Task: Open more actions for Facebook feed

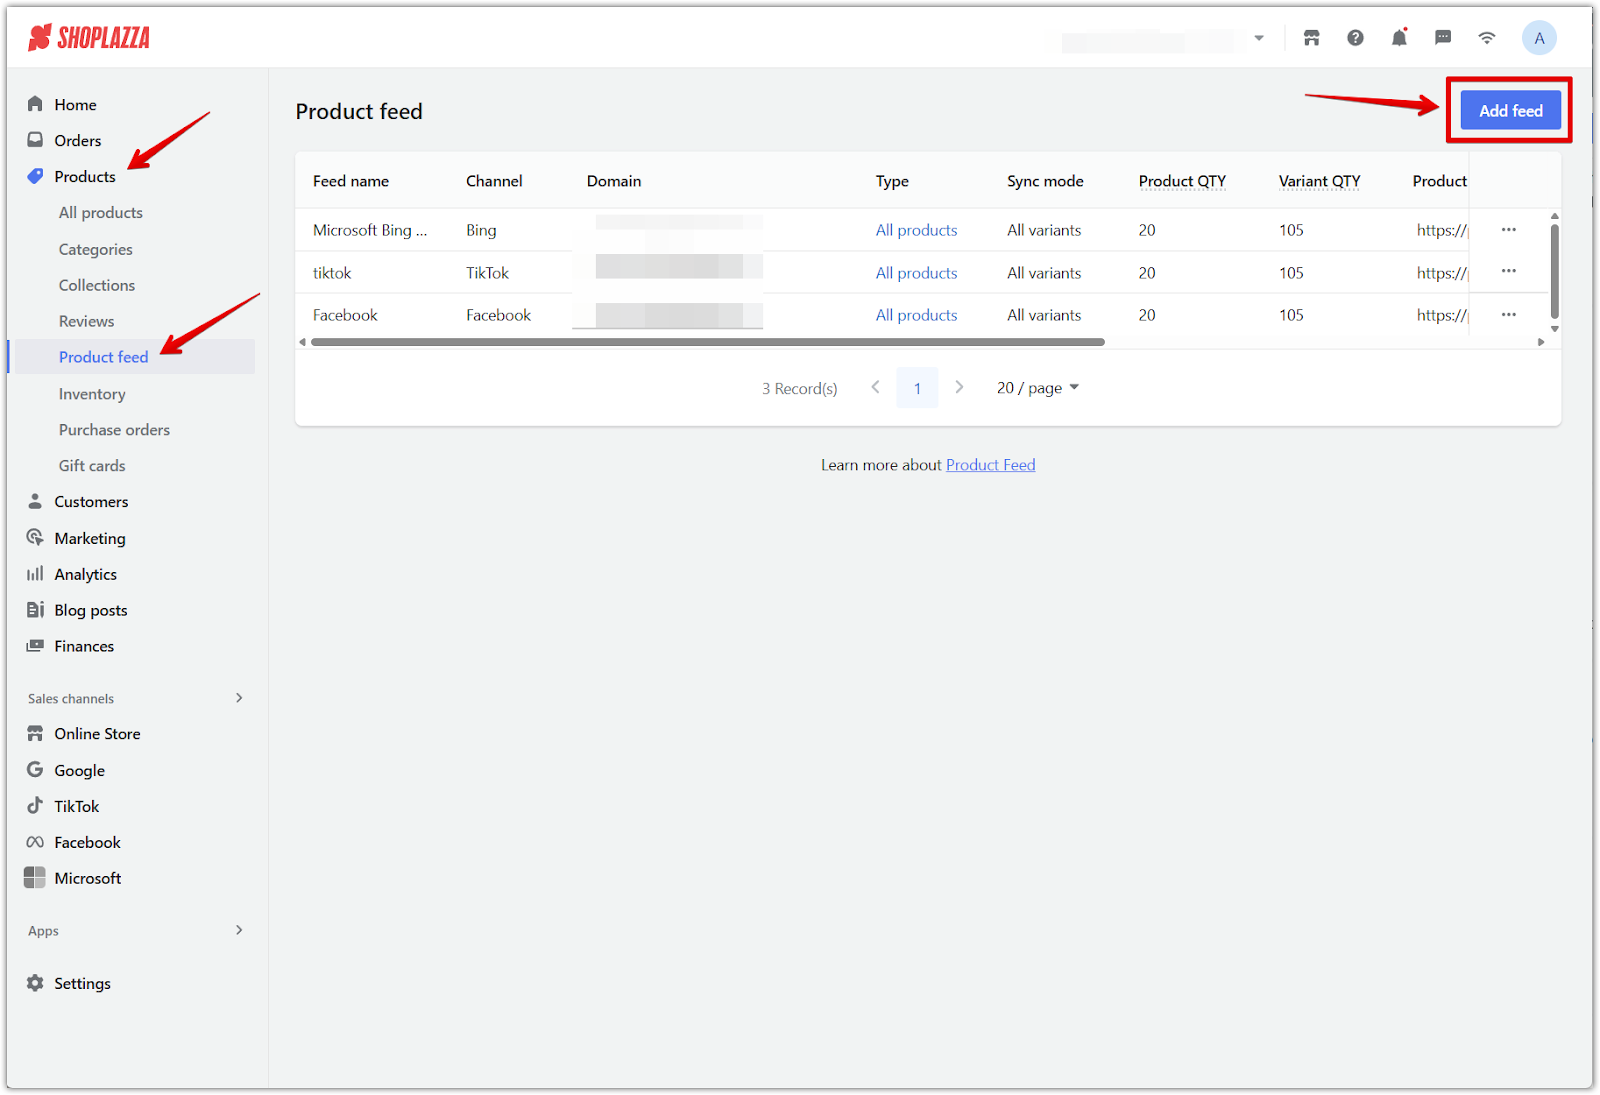Action: click(x=1508, y=315)
